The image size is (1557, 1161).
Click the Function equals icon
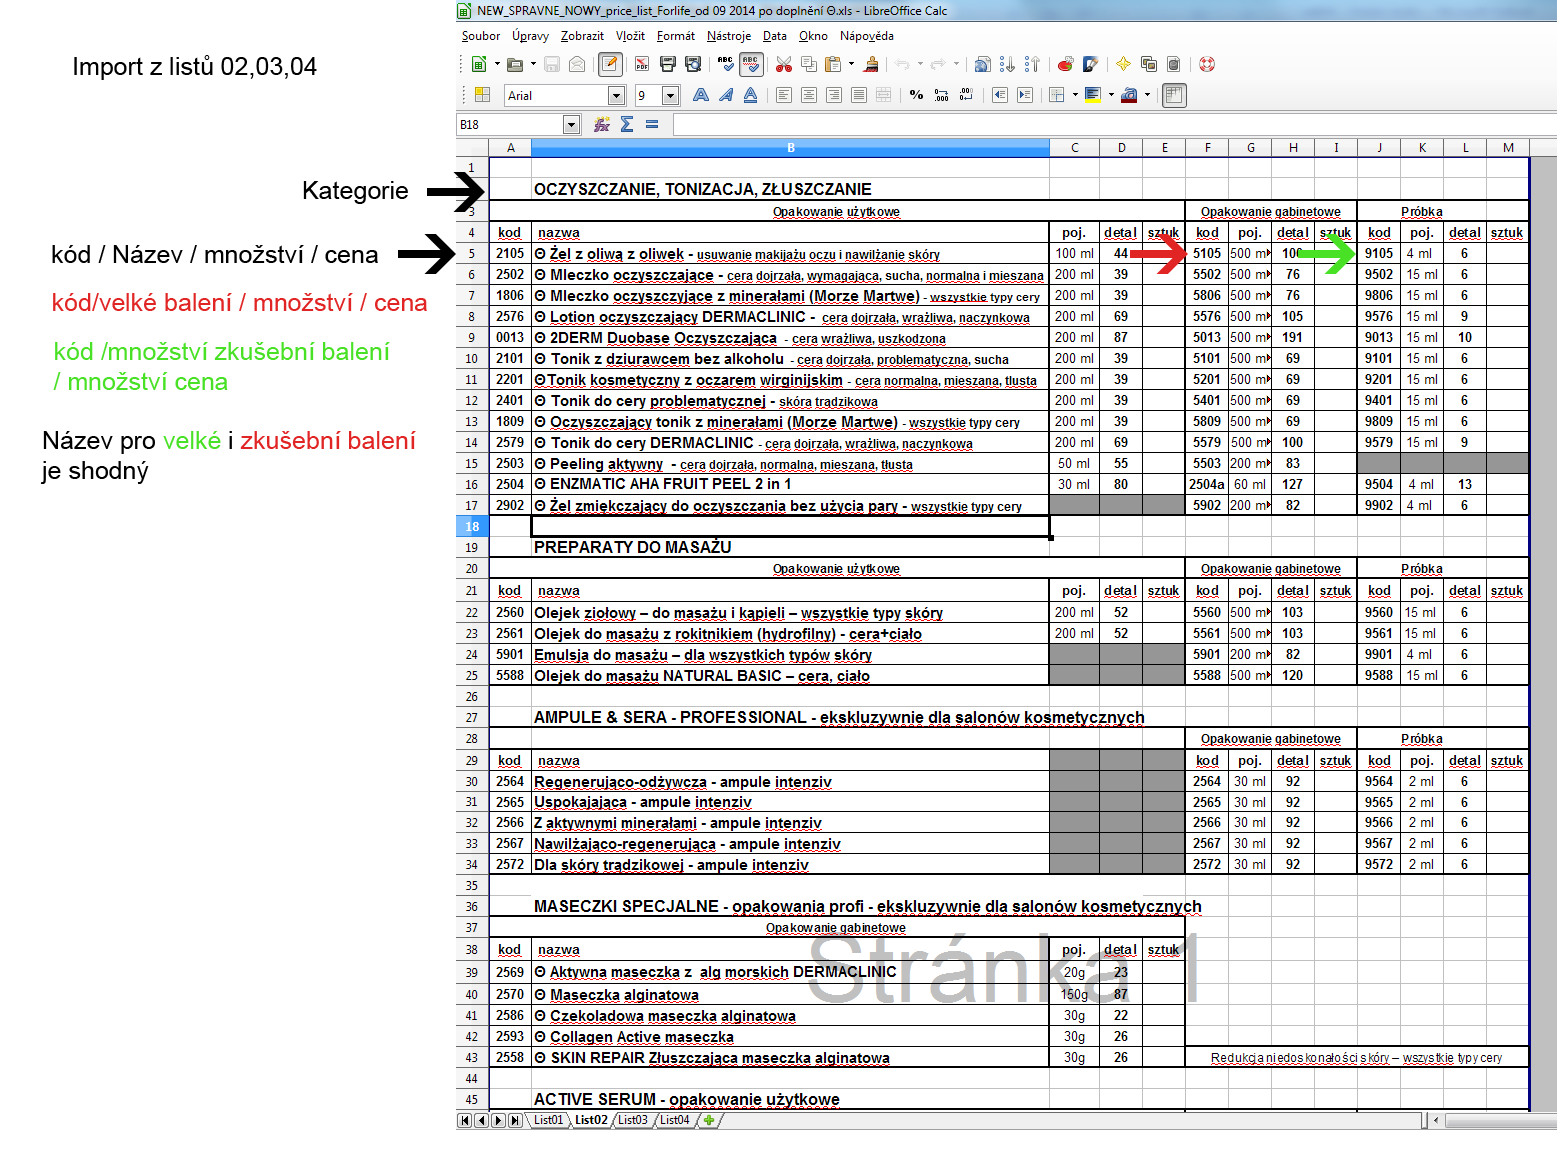click(x=652, y=124)
